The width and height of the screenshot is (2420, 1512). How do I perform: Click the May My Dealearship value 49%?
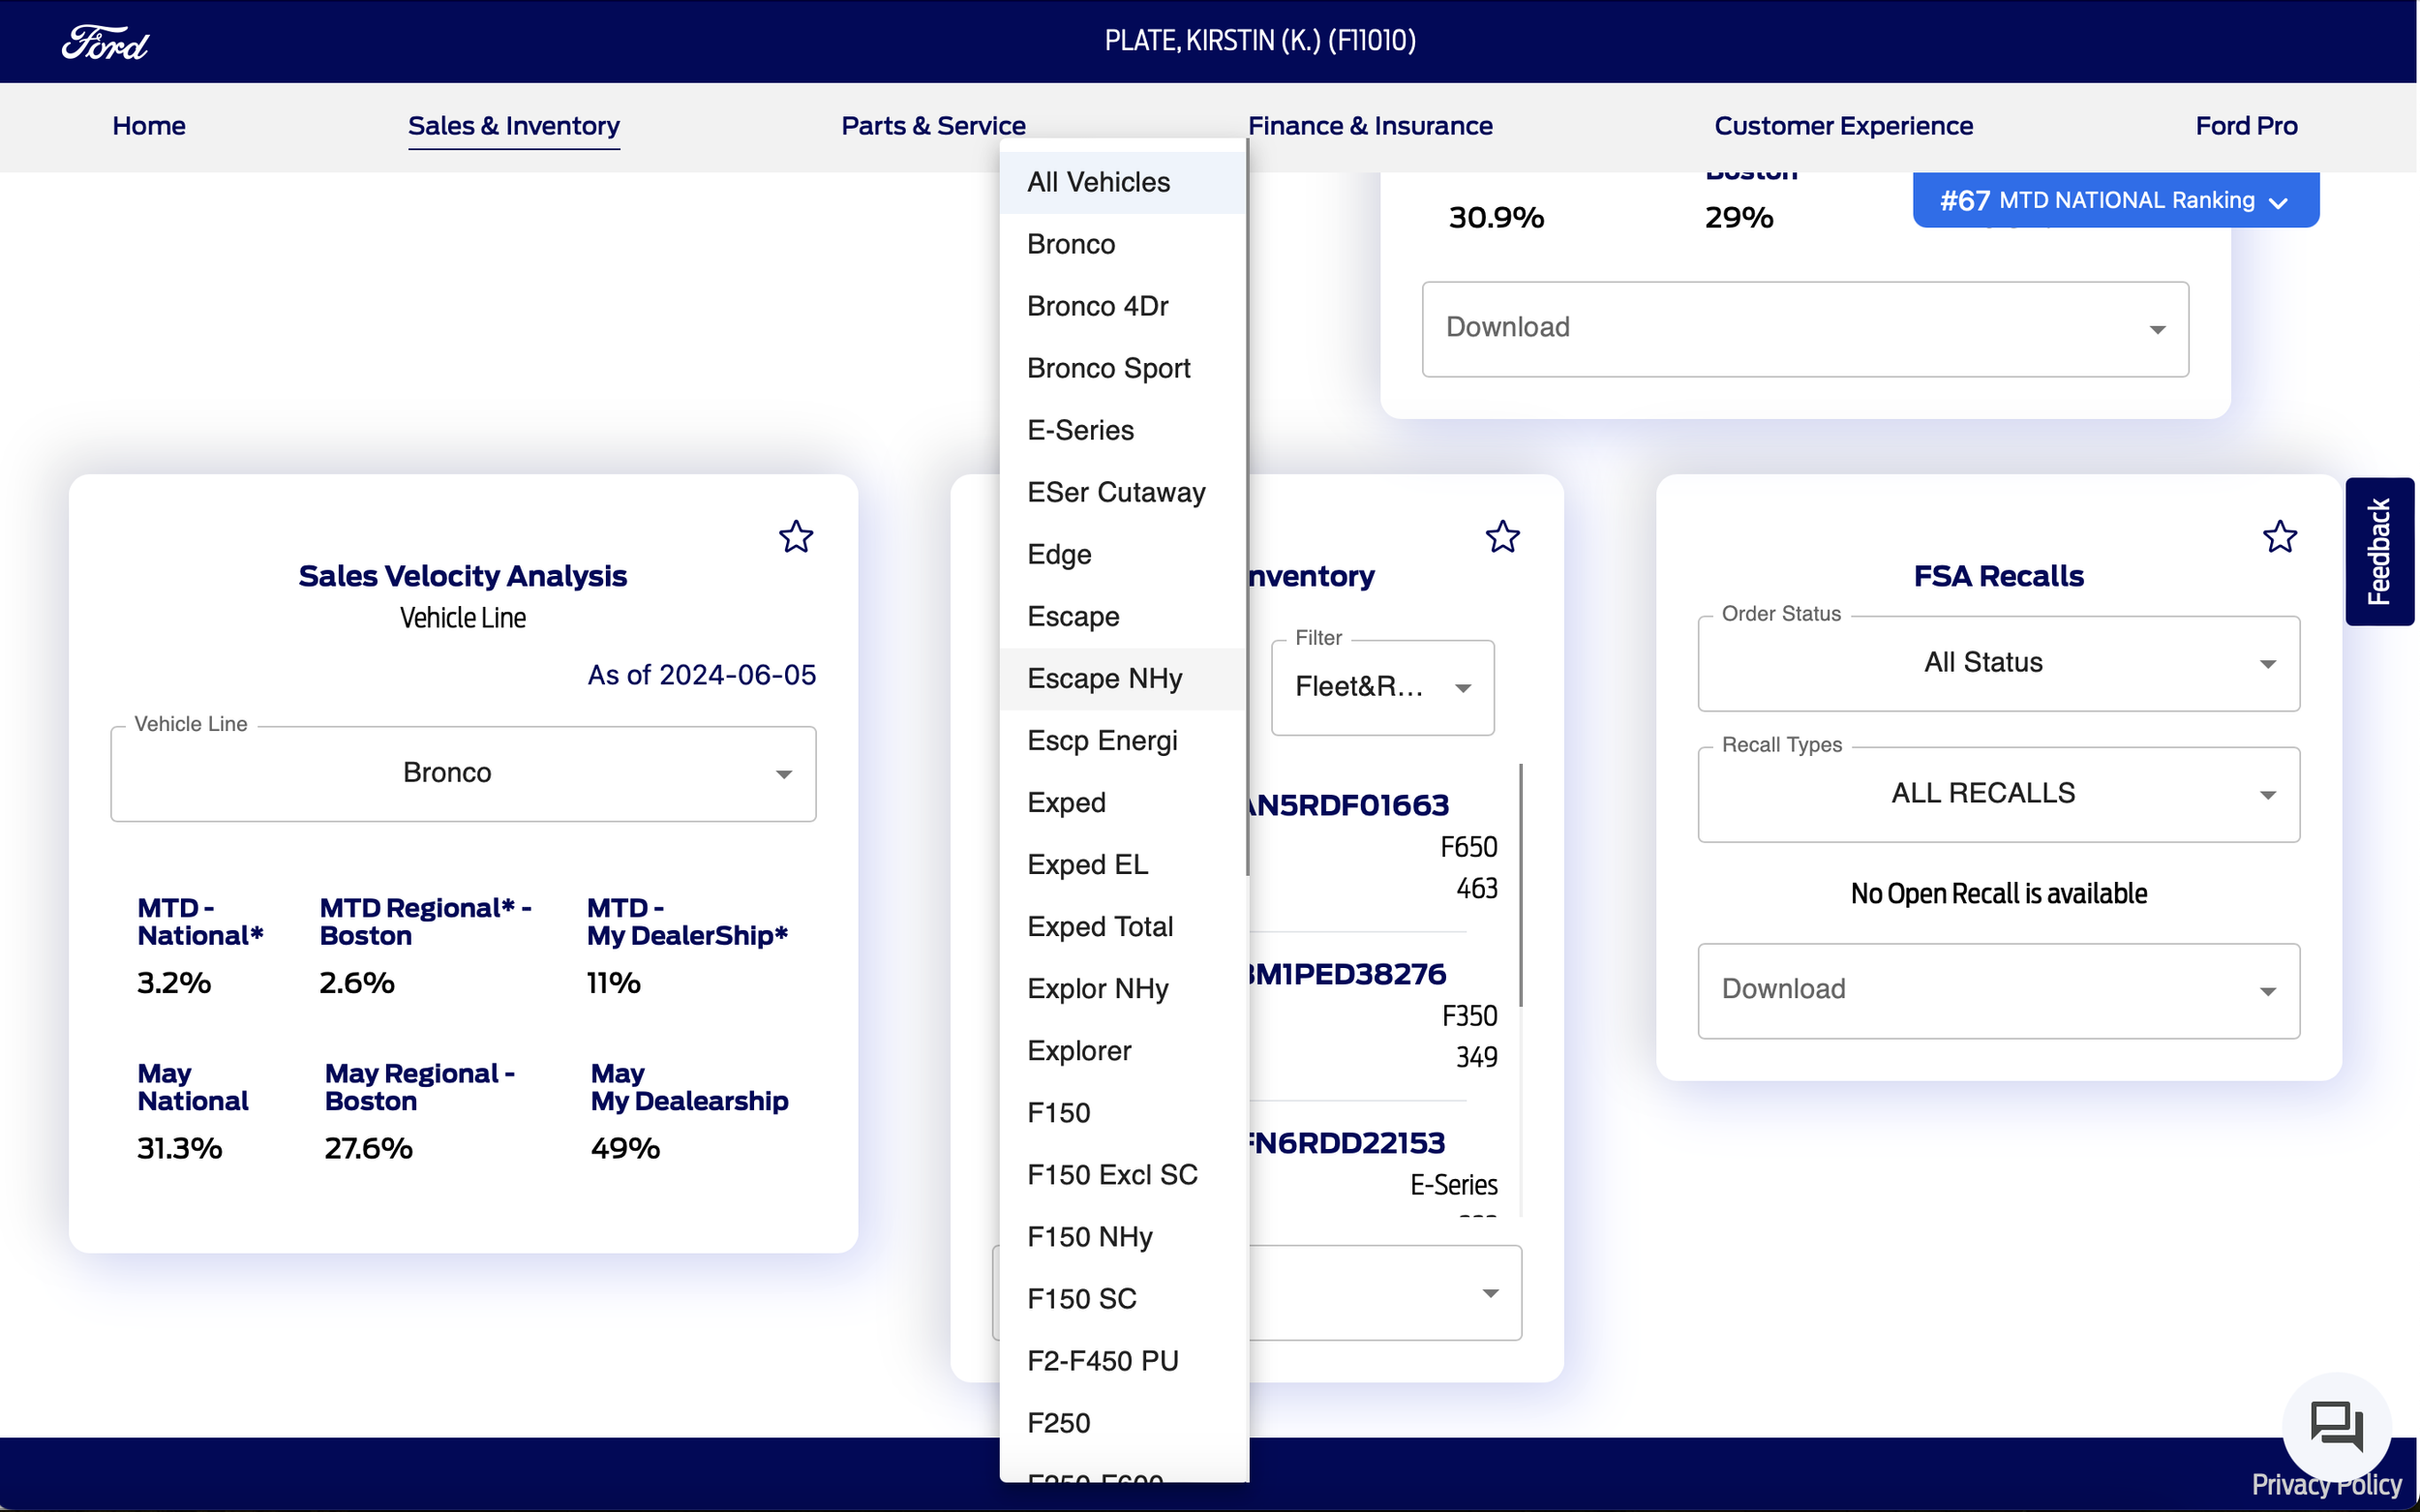click(x=625, y=1148)
